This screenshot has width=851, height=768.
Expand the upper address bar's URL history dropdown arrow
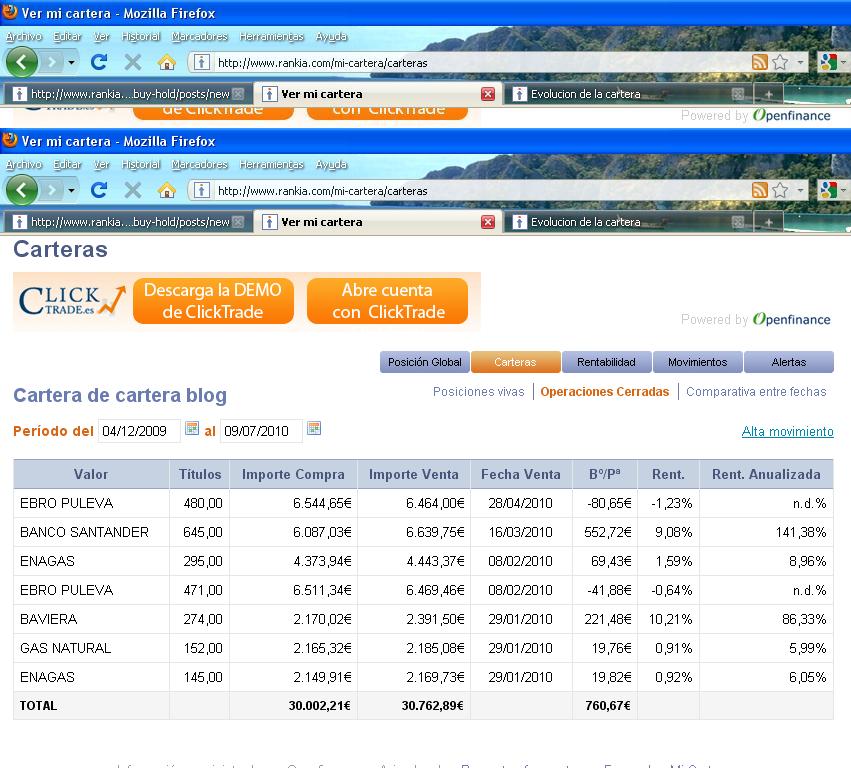(x=799, y=62)
